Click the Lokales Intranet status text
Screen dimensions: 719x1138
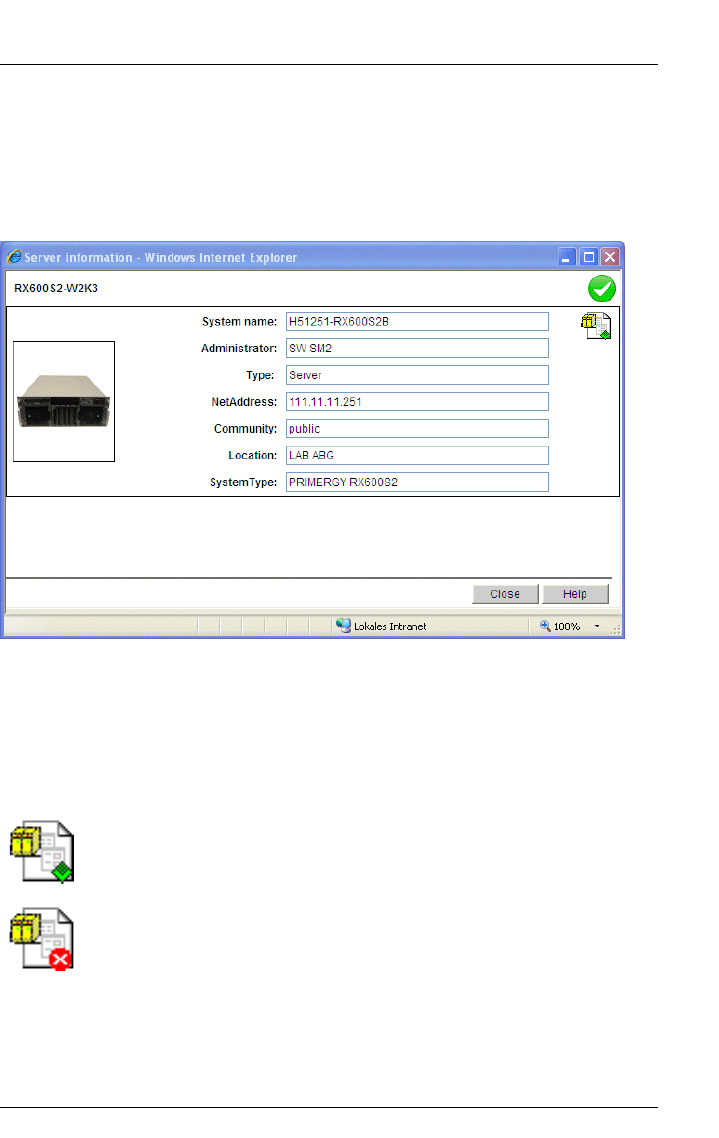(390, 626)
